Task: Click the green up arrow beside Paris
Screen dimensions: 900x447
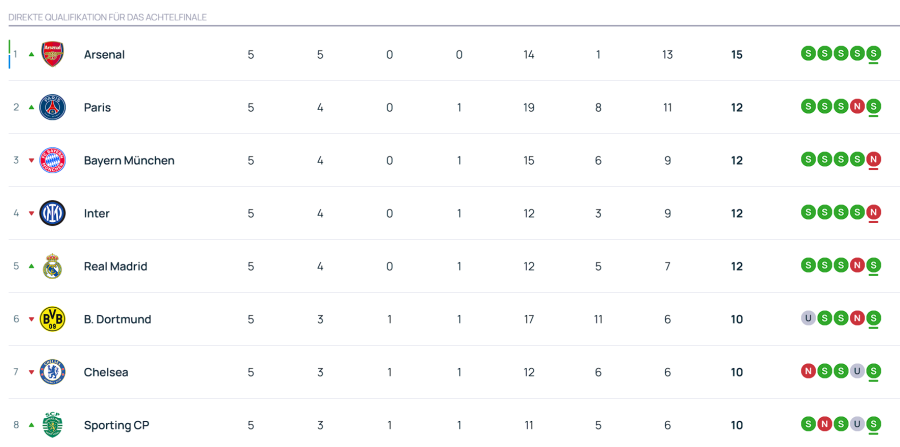Action: 31,107
